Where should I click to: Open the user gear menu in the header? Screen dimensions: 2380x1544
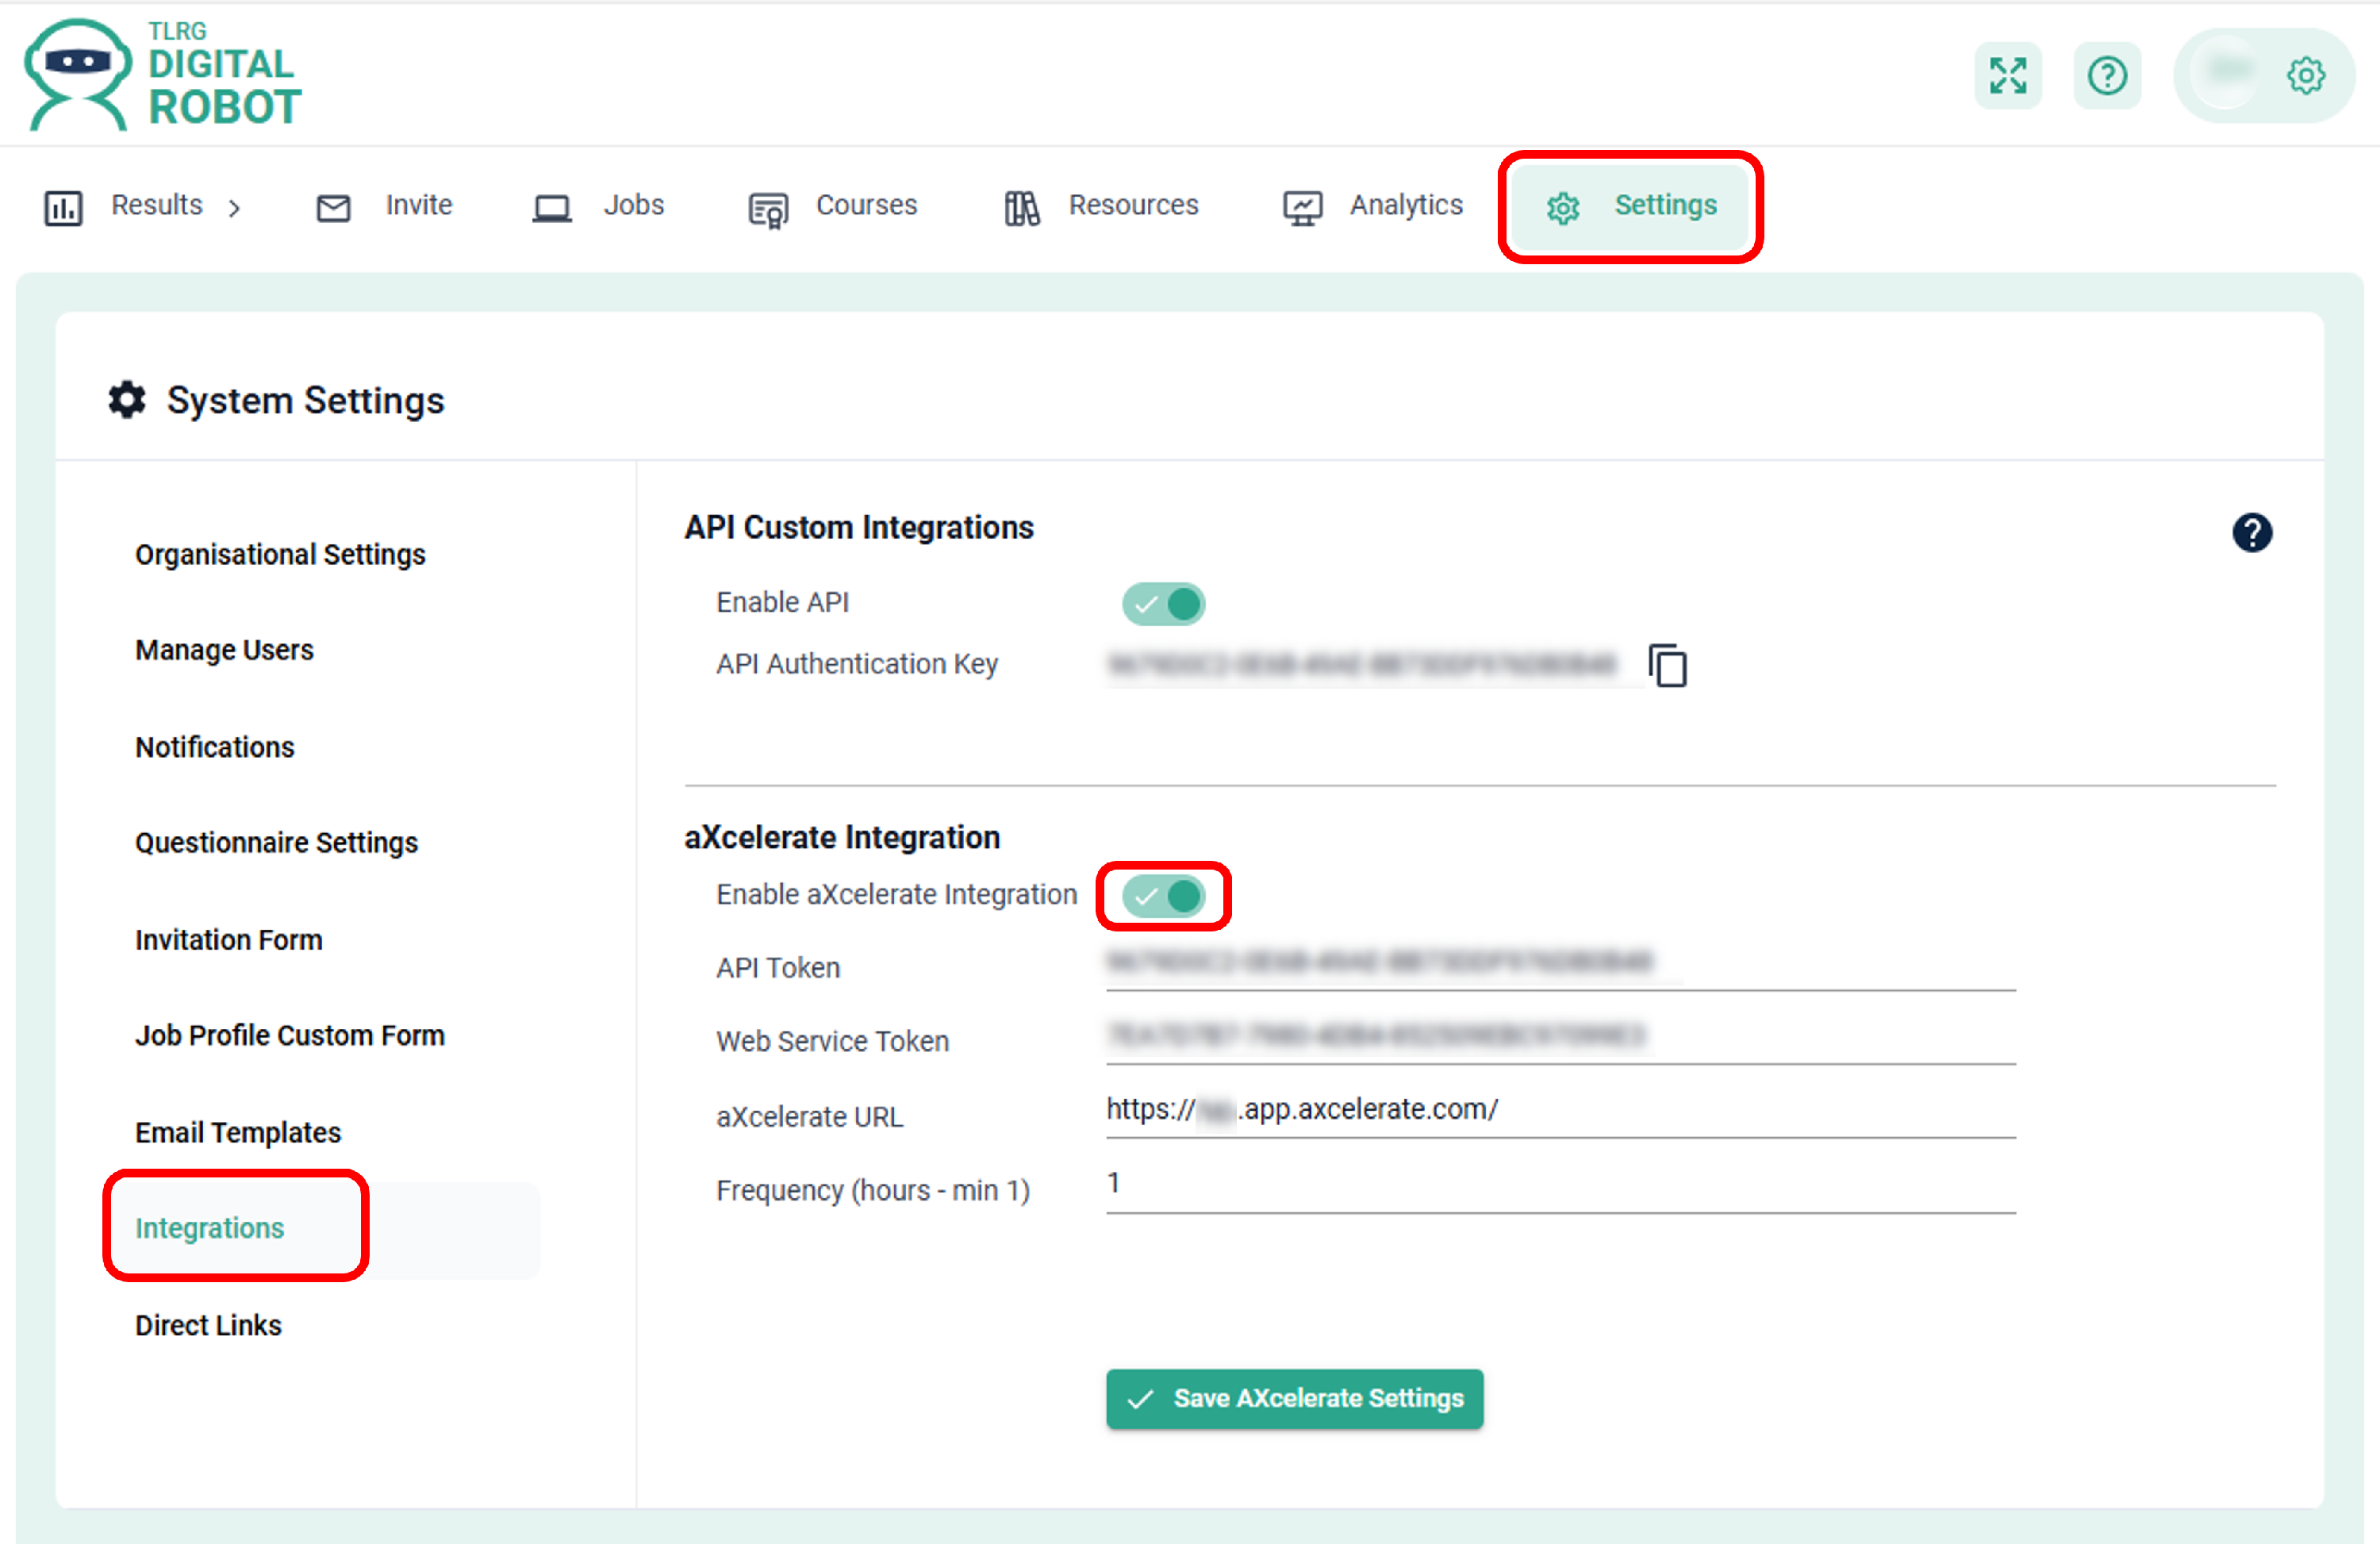(2305, 75)
